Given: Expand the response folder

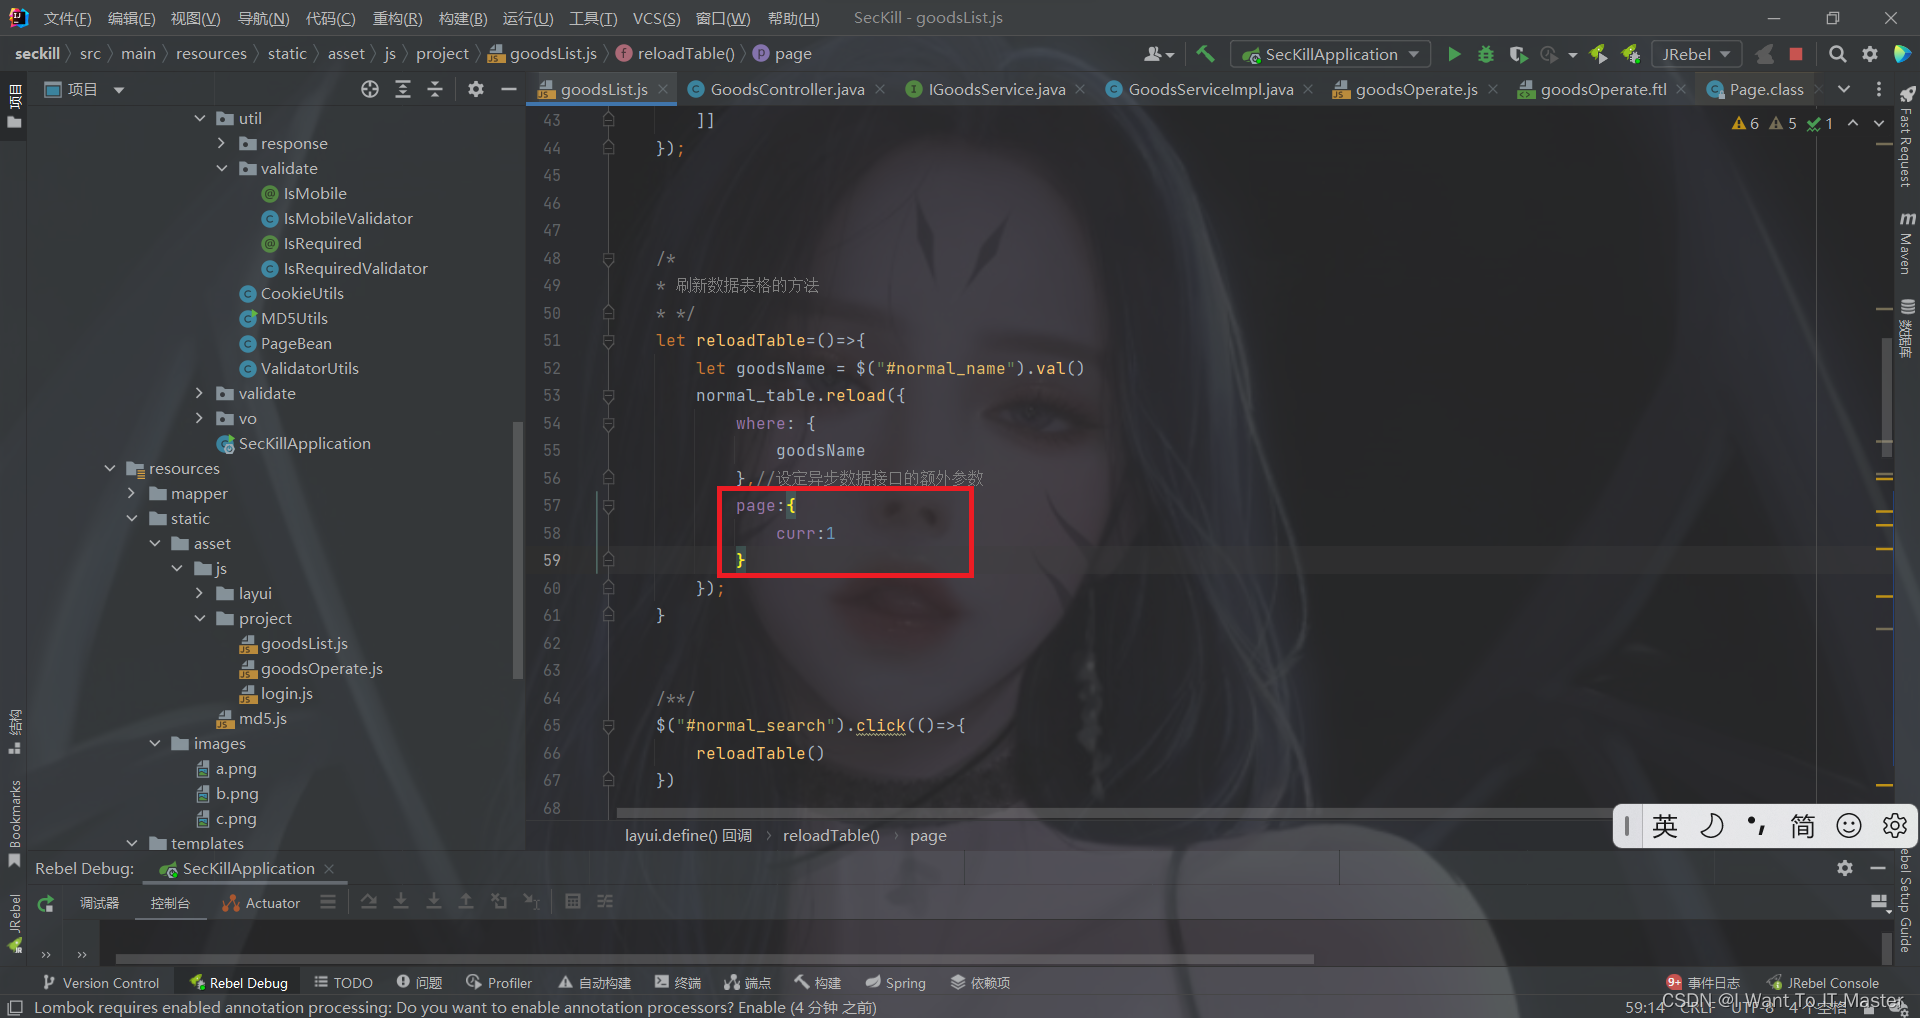Looking at the screenshot, I should tap(221, 143).
